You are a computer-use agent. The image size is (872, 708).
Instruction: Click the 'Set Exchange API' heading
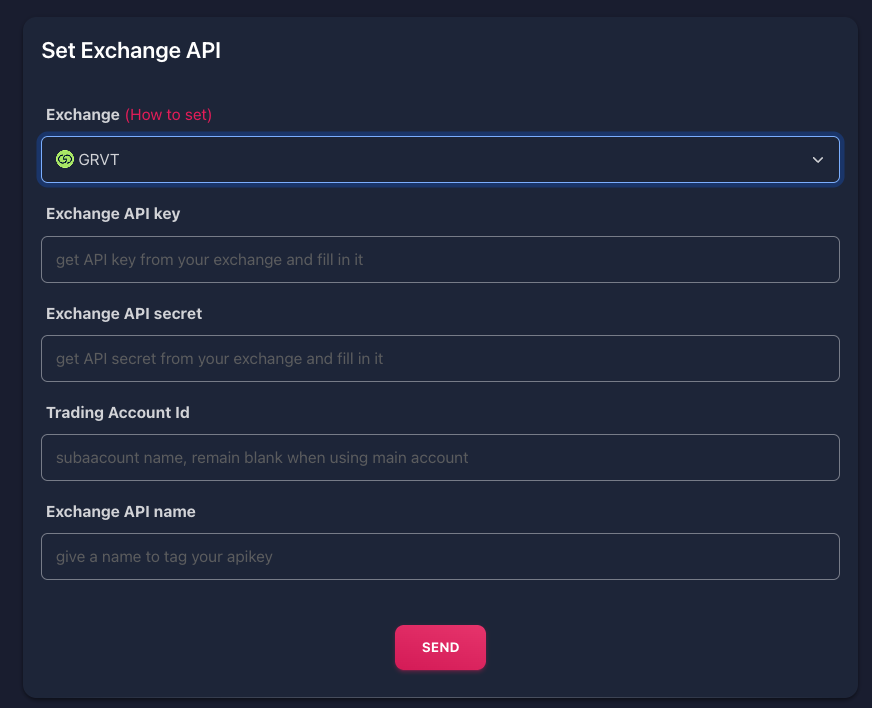131,51
